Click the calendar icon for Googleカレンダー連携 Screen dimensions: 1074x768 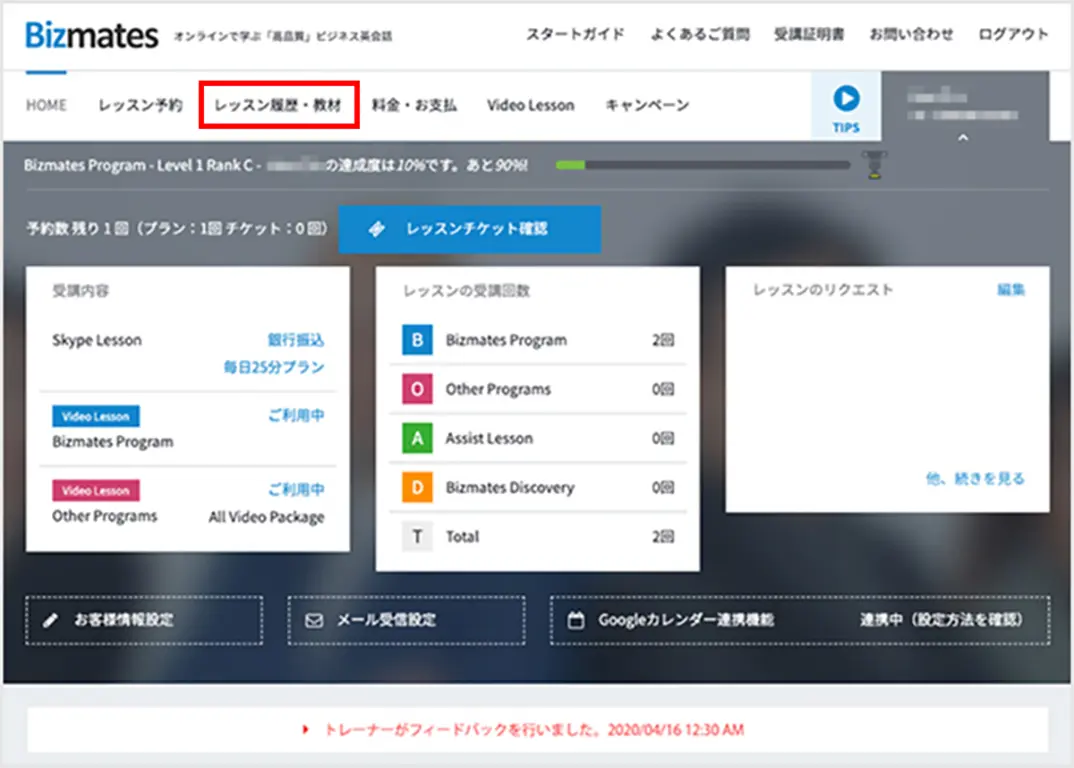click(x=575, y=620)
